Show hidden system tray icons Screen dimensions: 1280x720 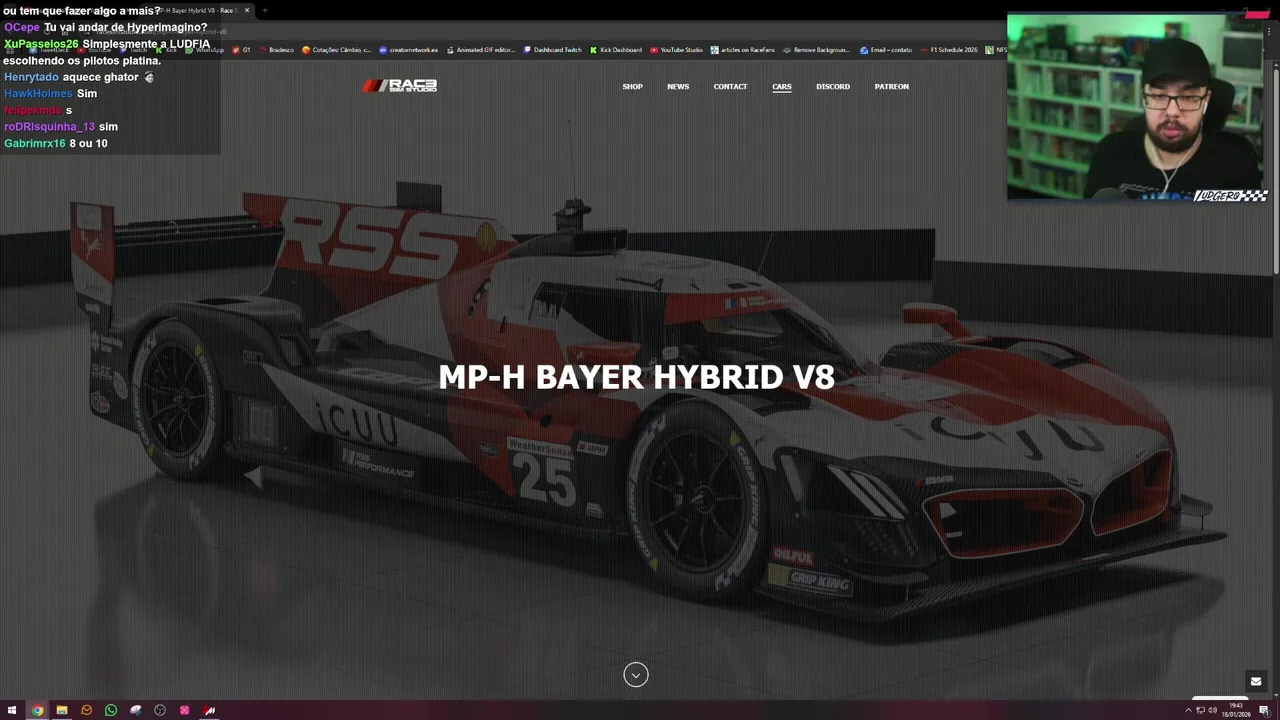(x=1189, y=710)
